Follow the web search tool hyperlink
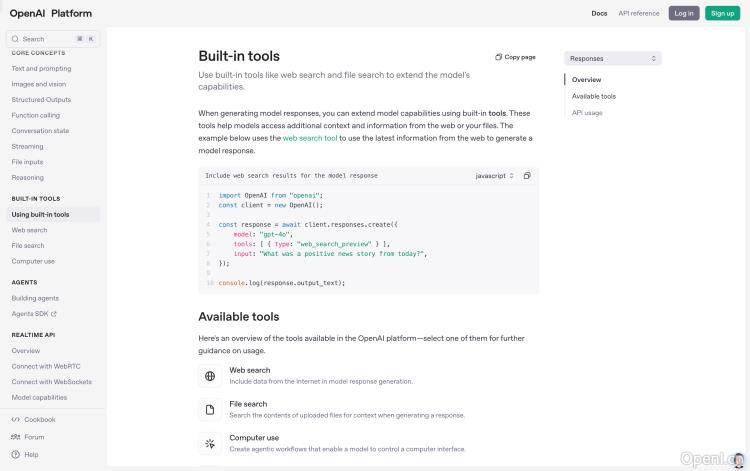This screenshot has width=750, height=471. [x=309, y=138]
